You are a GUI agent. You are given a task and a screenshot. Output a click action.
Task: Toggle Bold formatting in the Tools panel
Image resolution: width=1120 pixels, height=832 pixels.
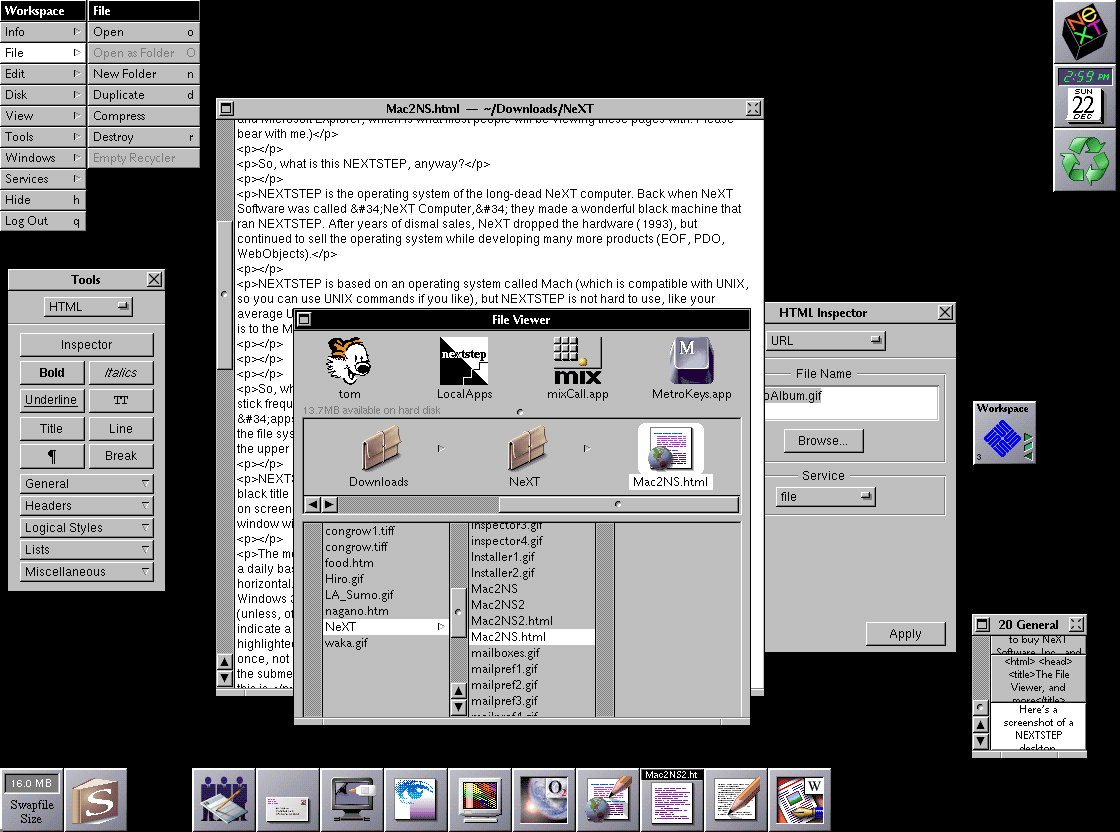pos(52,373)
